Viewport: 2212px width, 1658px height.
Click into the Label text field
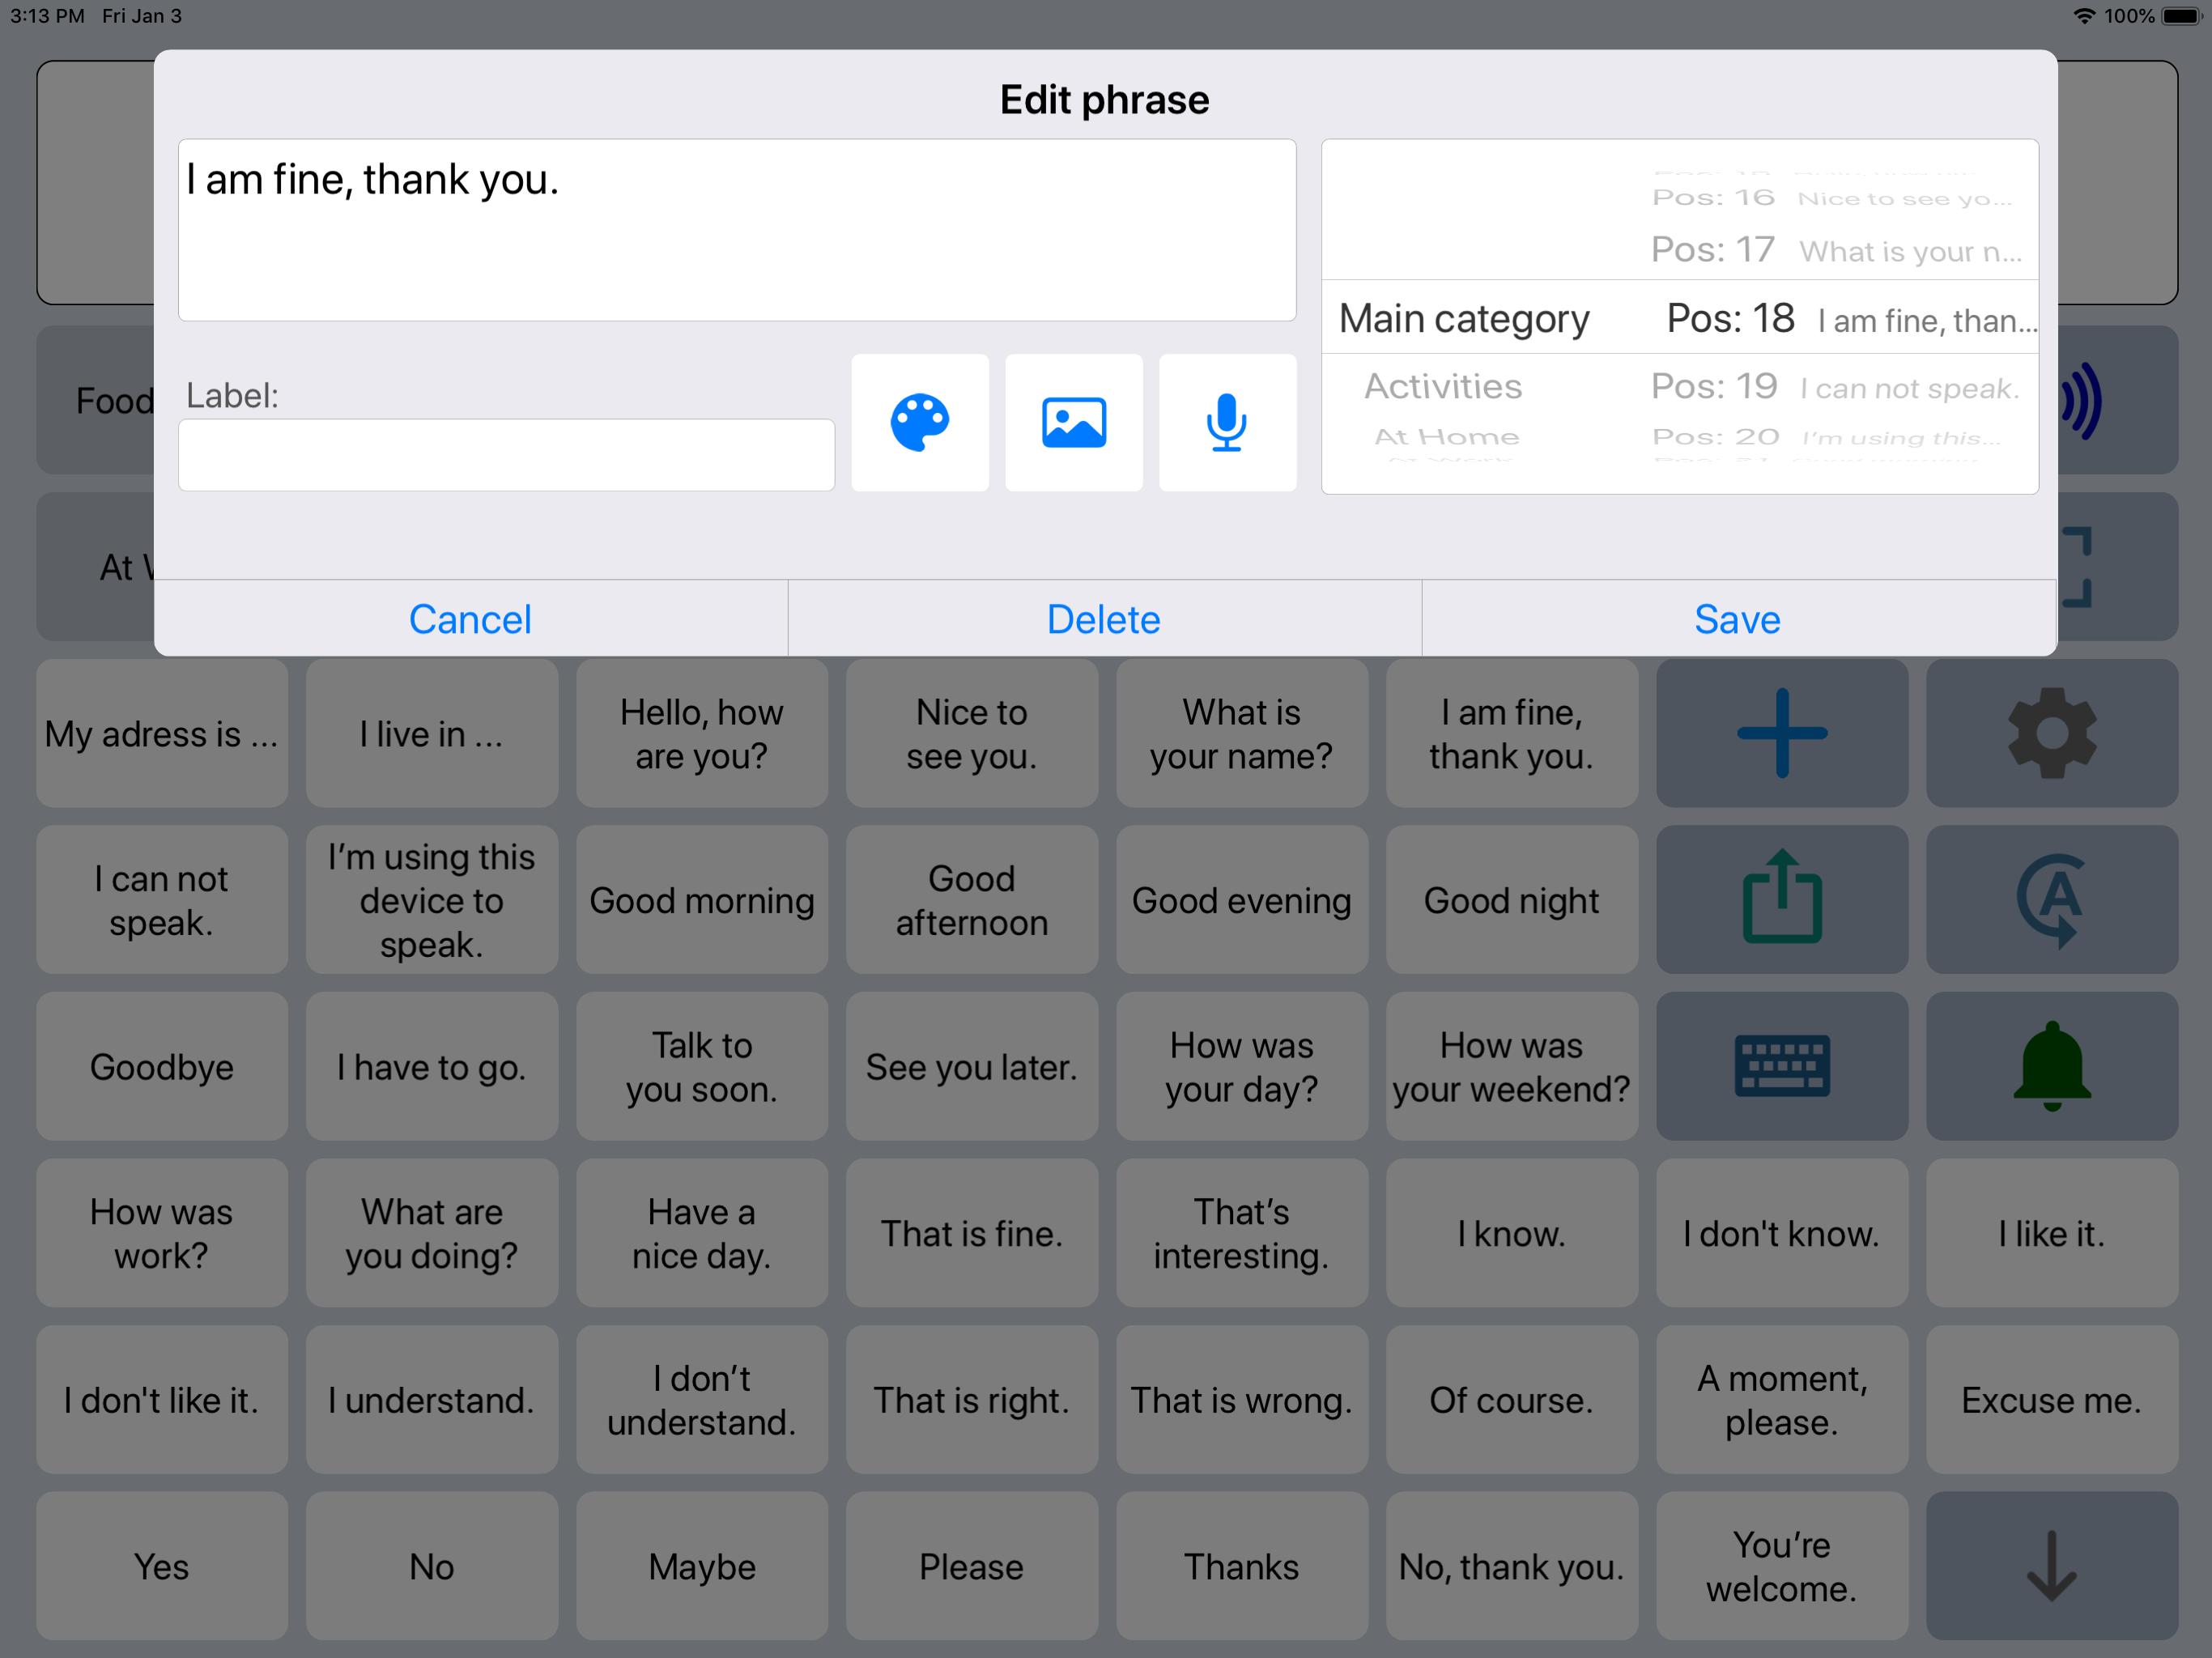506,455
